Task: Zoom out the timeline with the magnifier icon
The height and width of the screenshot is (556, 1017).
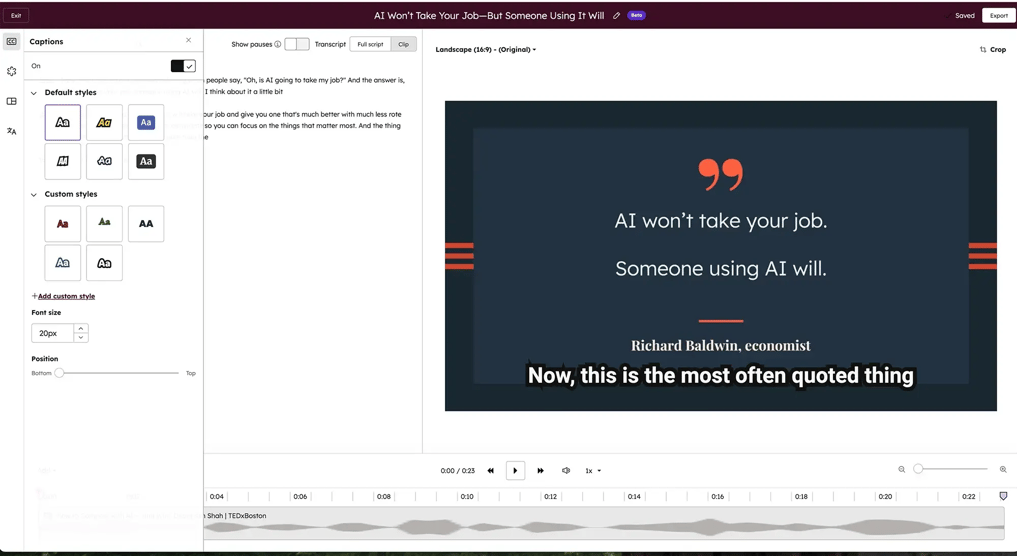Action: tap(902, 469)
